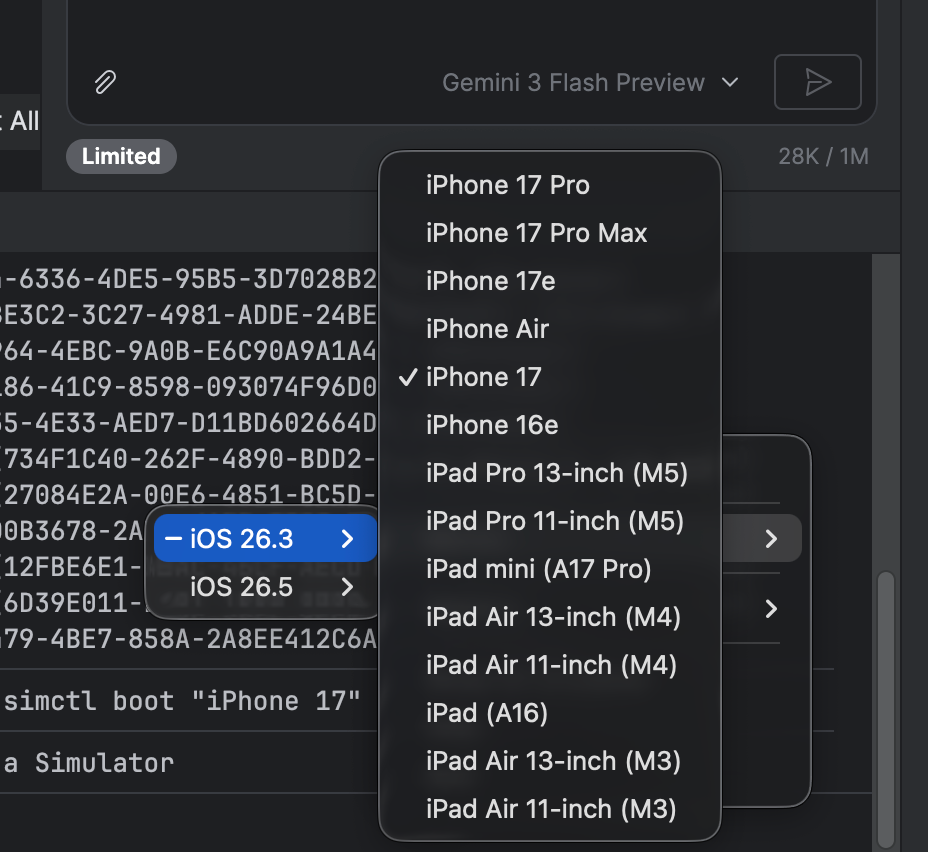Choose iPhone Air from the device list
This screenshot has height=852, width=928.
550,329
